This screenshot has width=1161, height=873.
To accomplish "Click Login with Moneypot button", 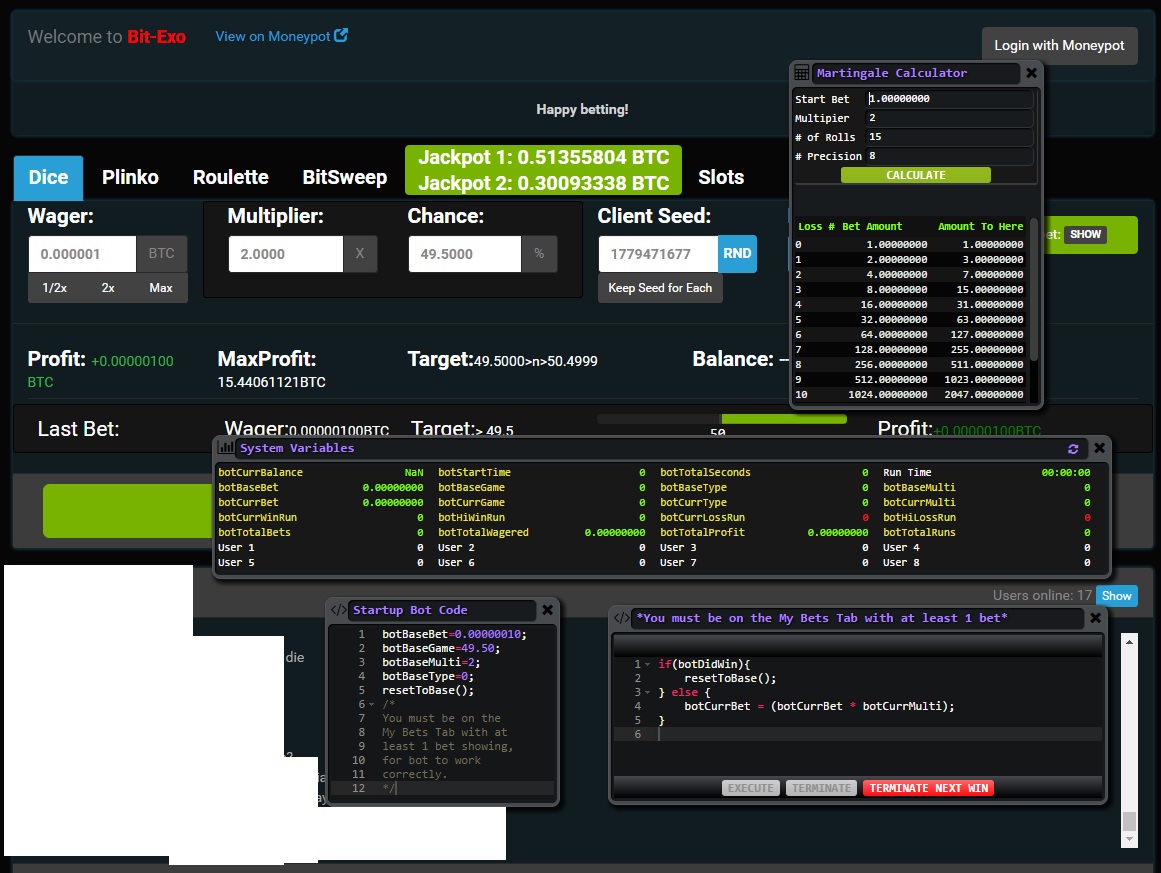I will (x=1059, y=45).
